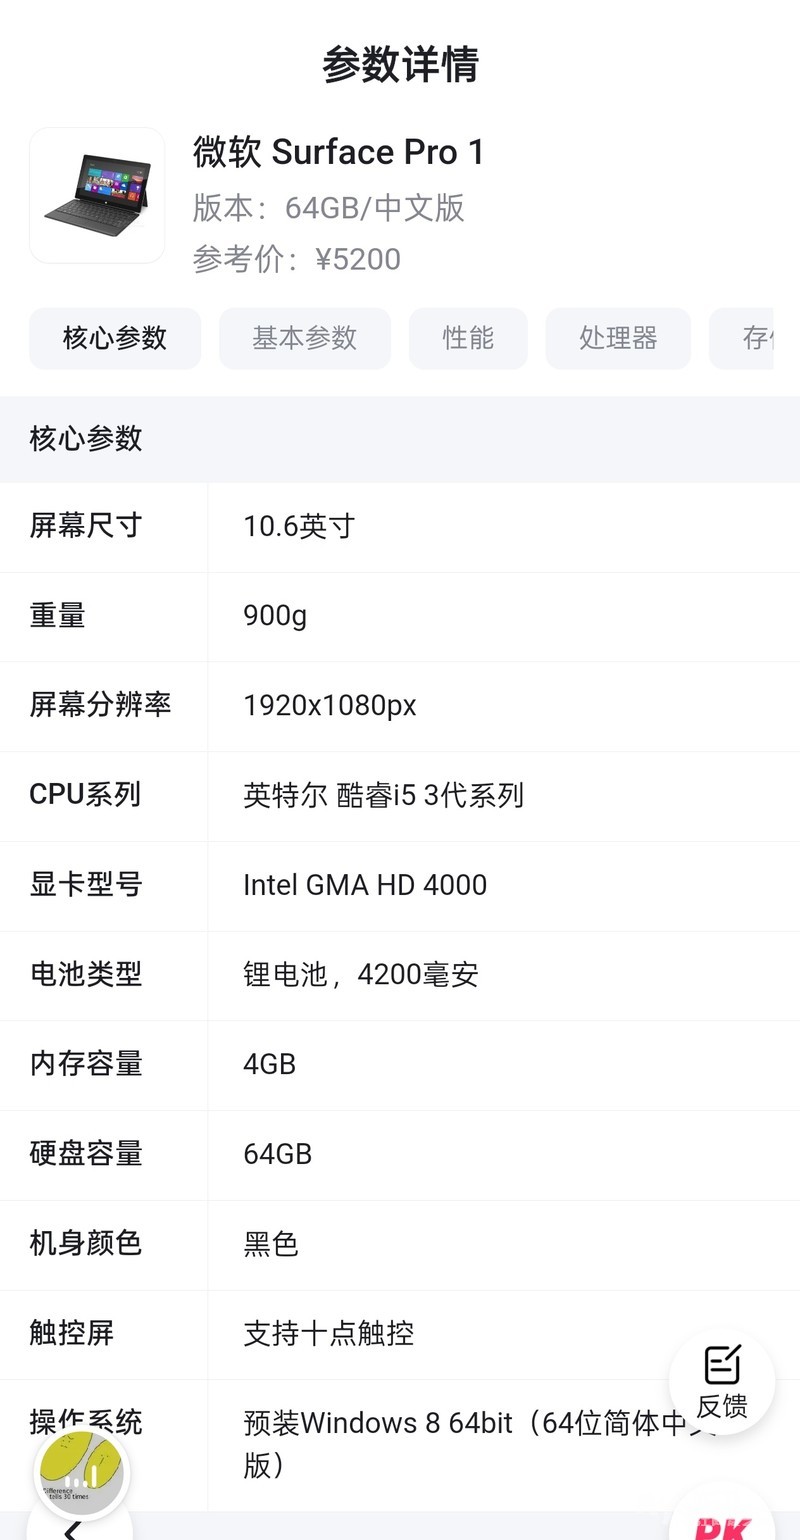Switch to the 基本参数 tab

pos(304,338)
